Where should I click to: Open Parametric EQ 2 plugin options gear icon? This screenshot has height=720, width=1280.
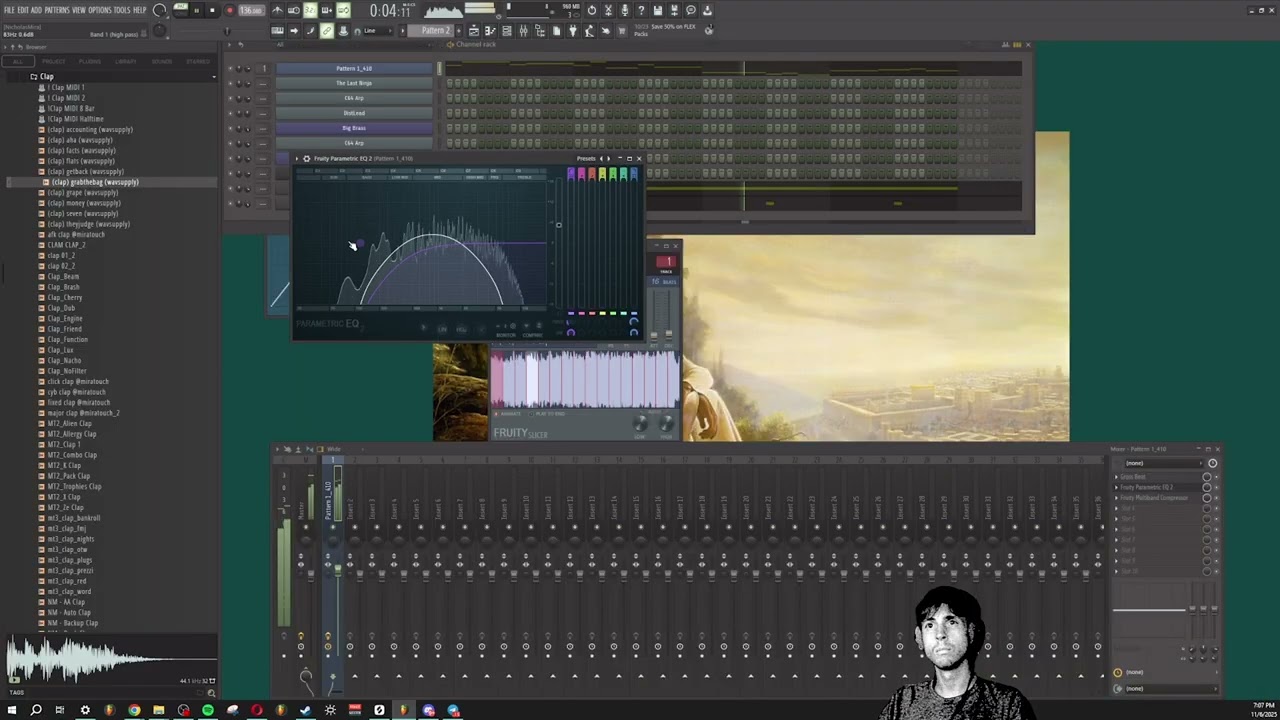tap(307, 158)
